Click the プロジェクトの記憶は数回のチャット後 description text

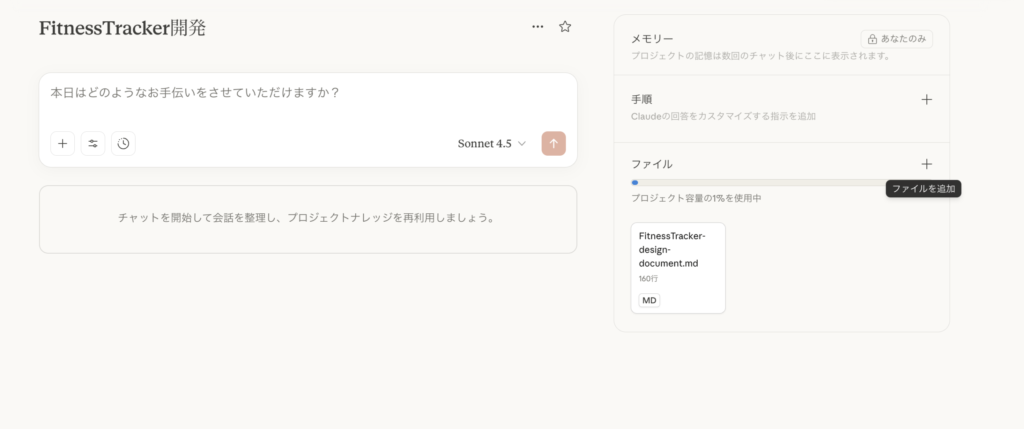[x=761, y=56]
